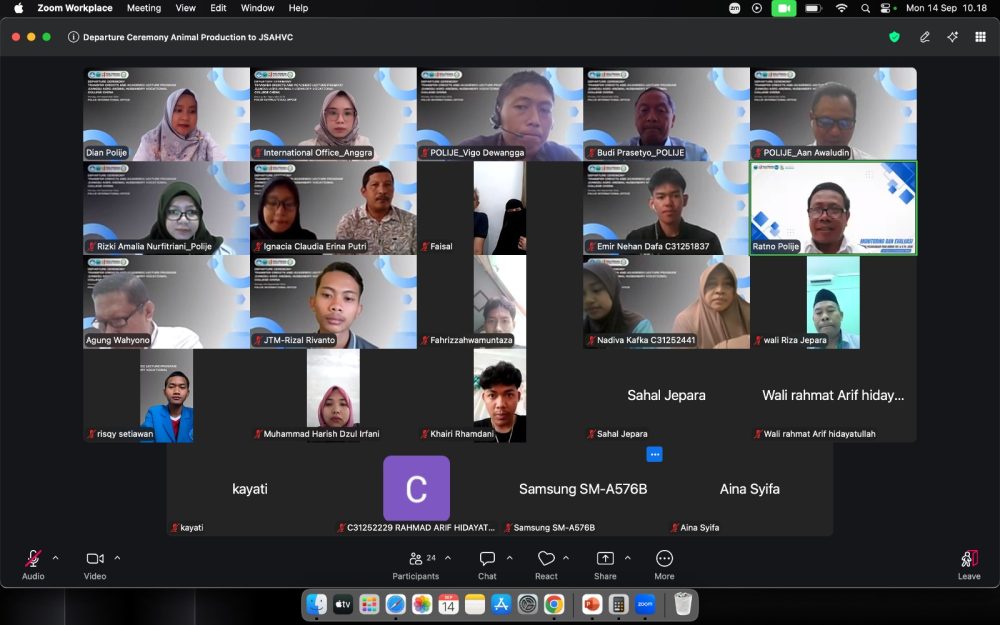Image resolution: width=1000 pixels, height=625 pixels.
Task: Select the Emir Nehan Dafa C31251837 tile
Action: click(x=666, y=208)
